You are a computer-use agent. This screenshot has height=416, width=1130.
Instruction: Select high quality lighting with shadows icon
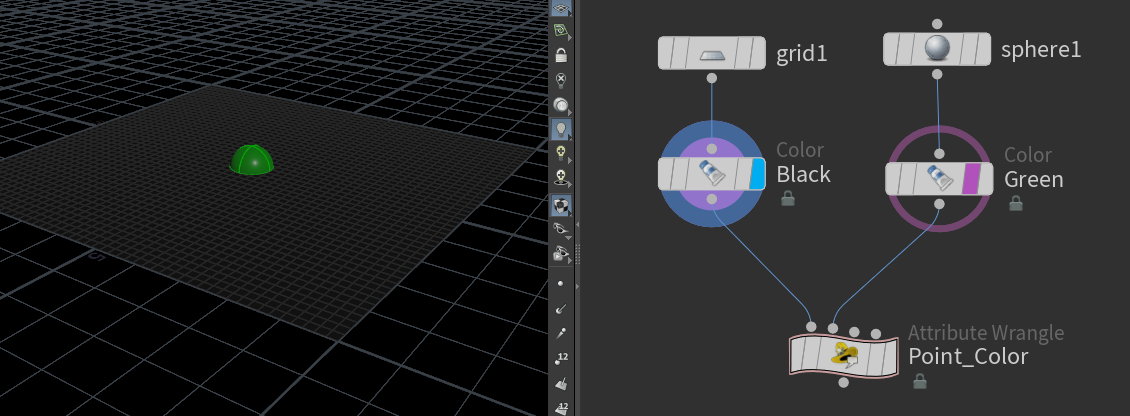coord(561,177)
